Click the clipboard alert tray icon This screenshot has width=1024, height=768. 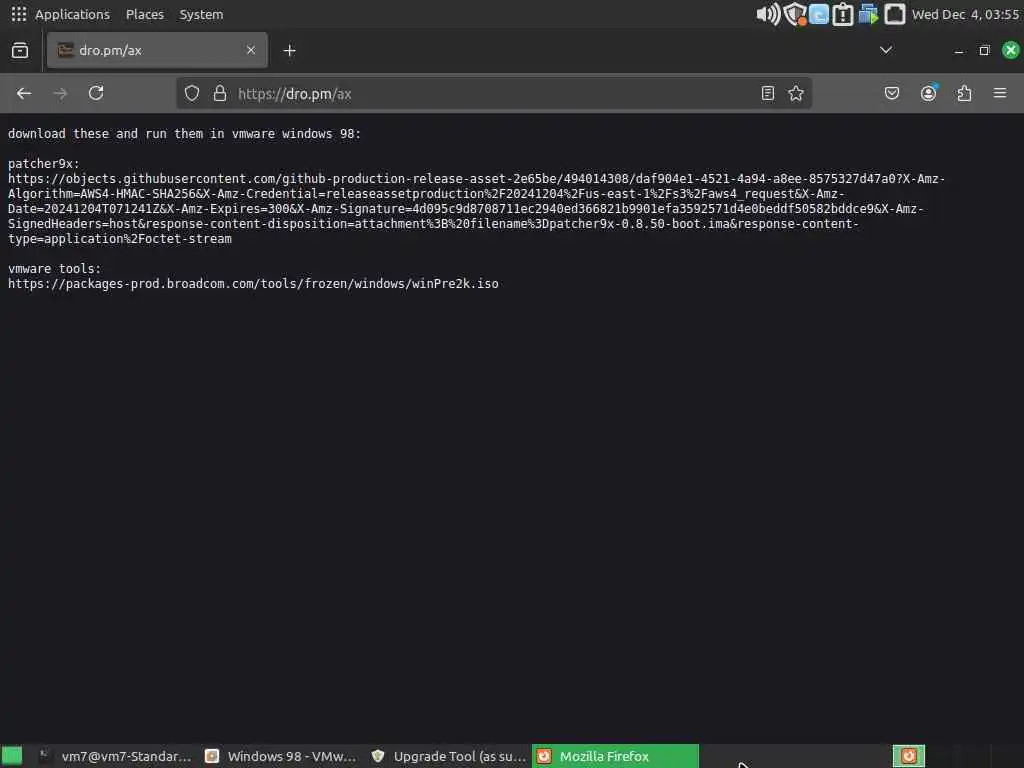pyautogui.click(x=843, y=14)
